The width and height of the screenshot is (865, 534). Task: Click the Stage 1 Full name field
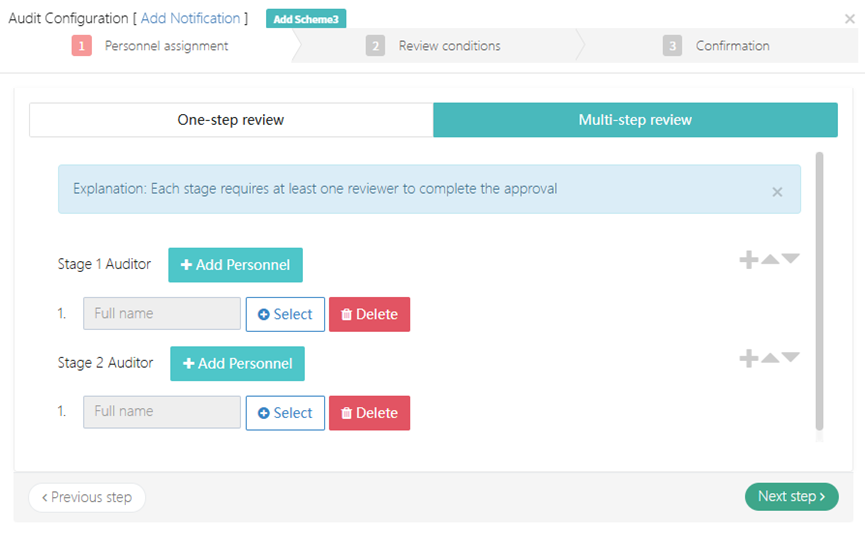point(162,314)
